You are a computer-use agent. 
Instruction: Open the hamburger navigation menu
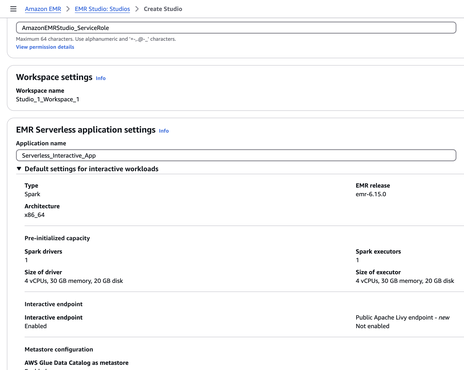click(13, 9)
